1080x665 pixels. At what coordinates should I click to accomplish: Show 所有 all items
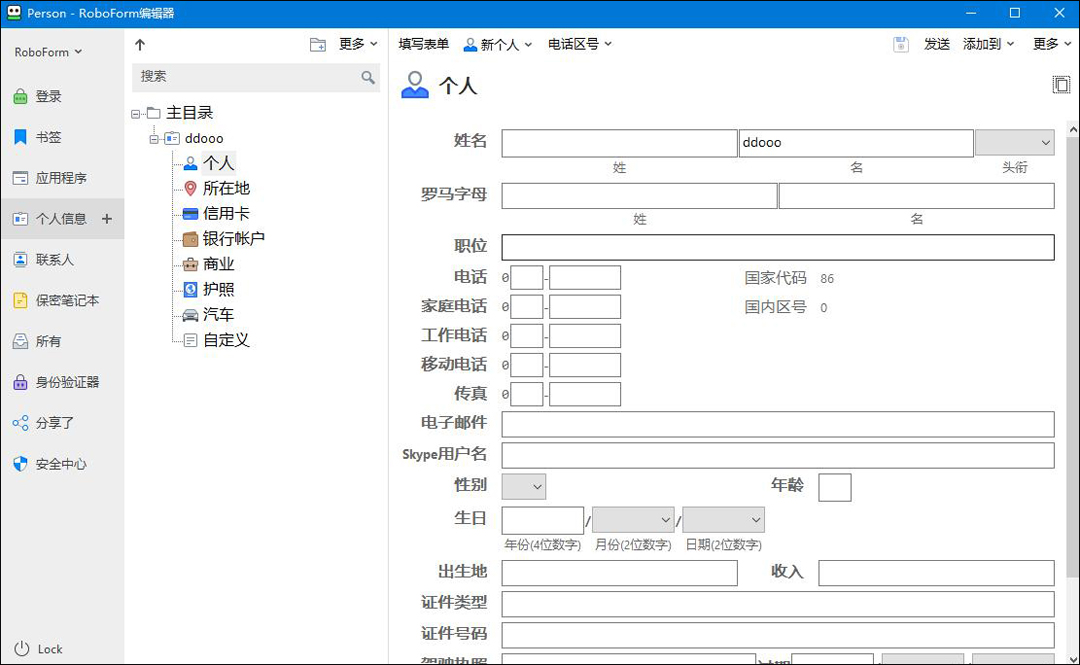coord(38,341)
